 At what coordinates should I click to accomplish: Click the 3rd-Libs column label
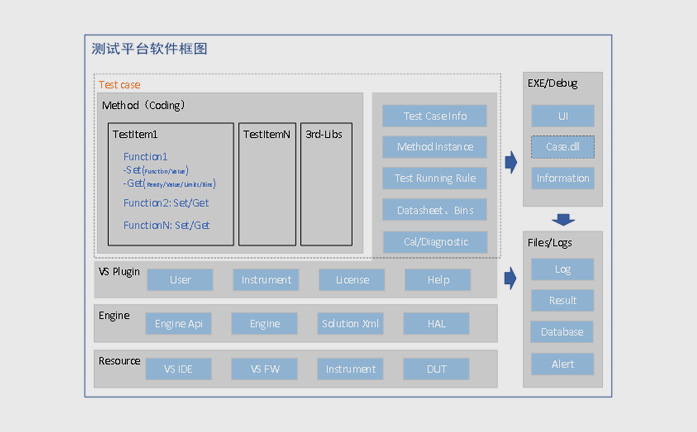click(x=324, y=134)
